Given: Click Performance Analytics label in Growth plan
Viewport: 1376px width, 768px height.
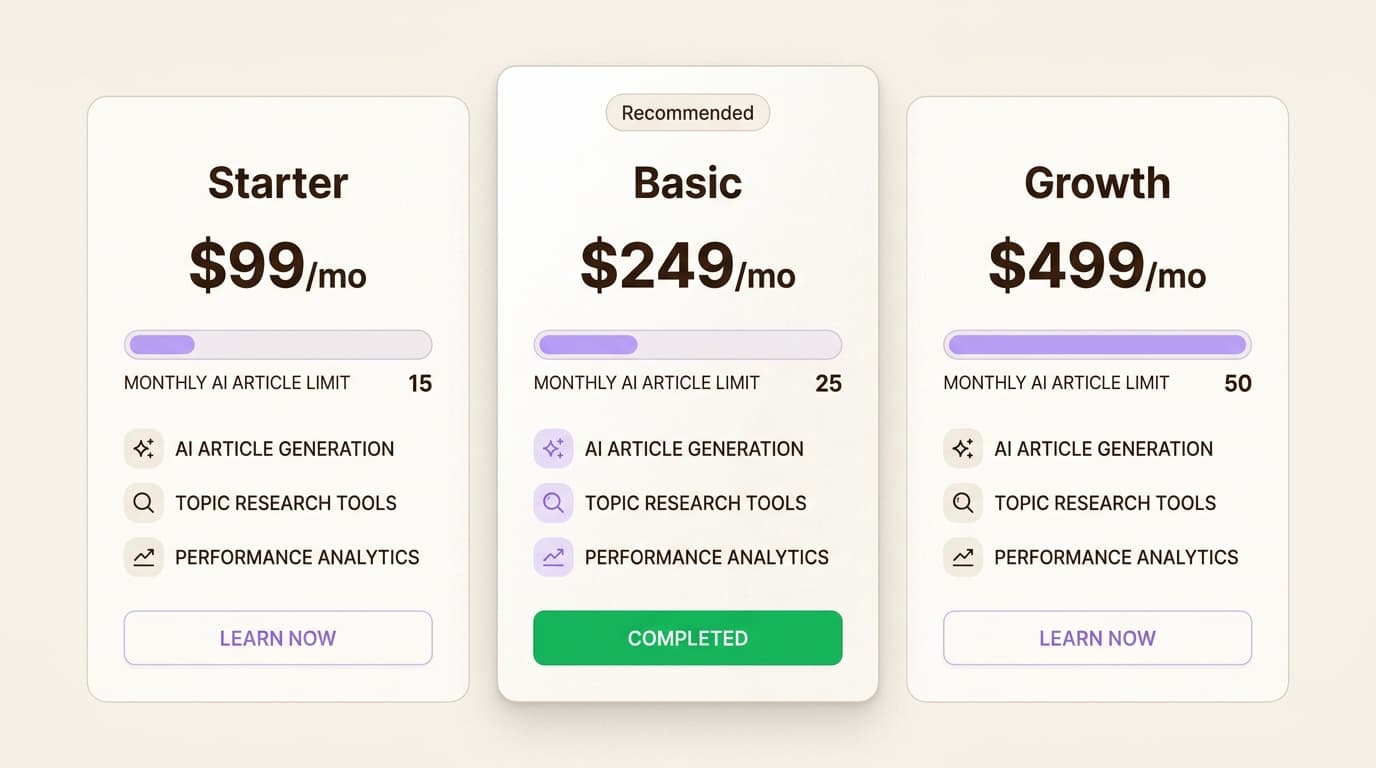Looking at the screenshot, I should pos(1116,557).
